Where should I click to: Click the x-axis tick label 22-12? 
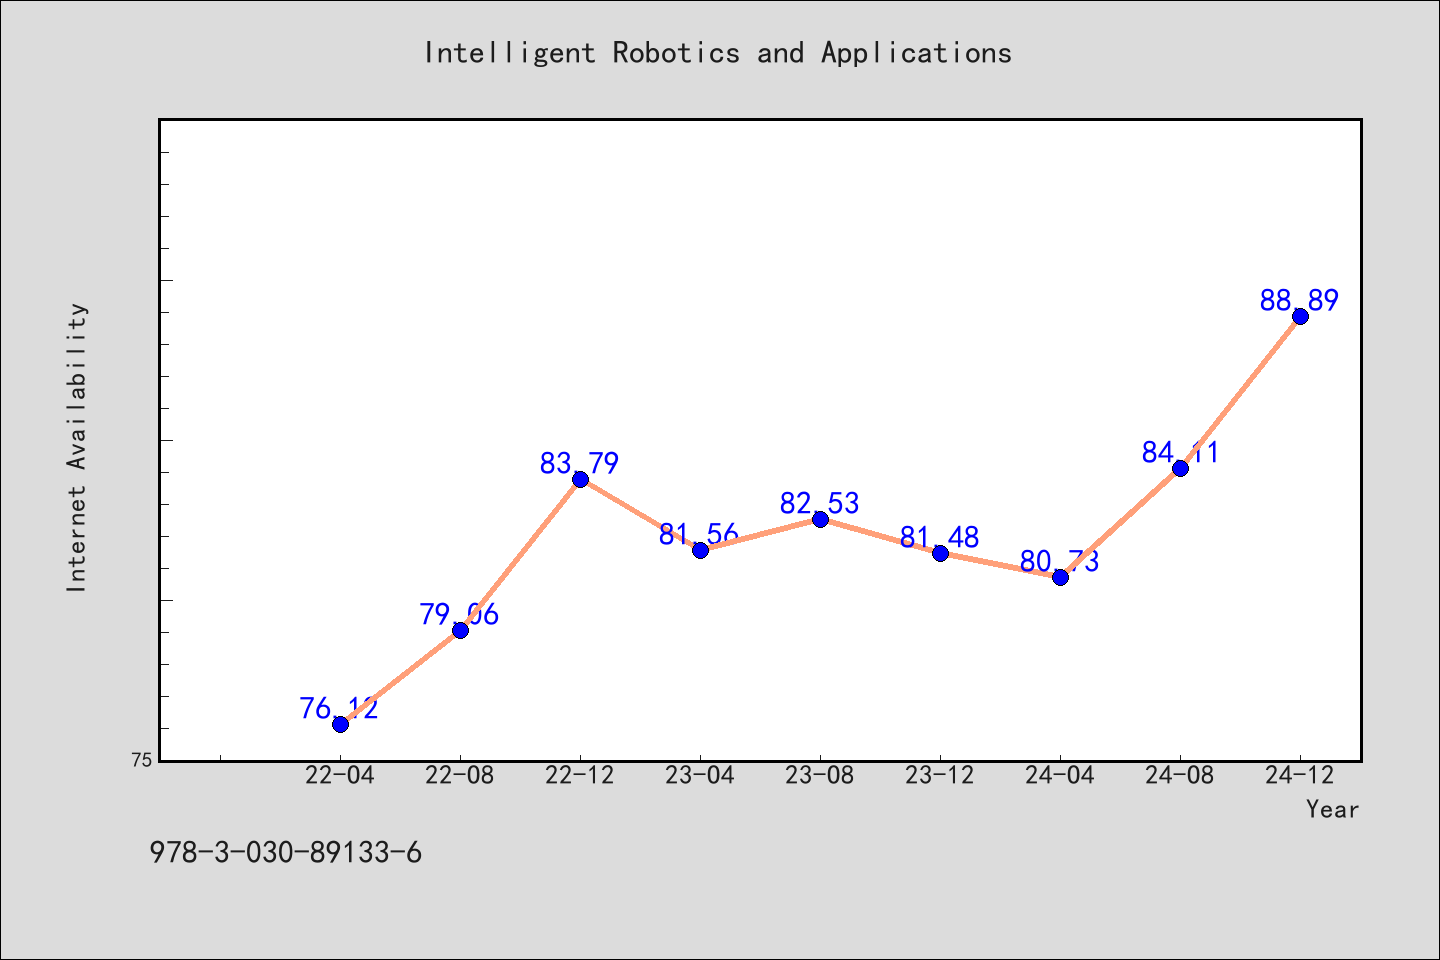click(580, 776)
